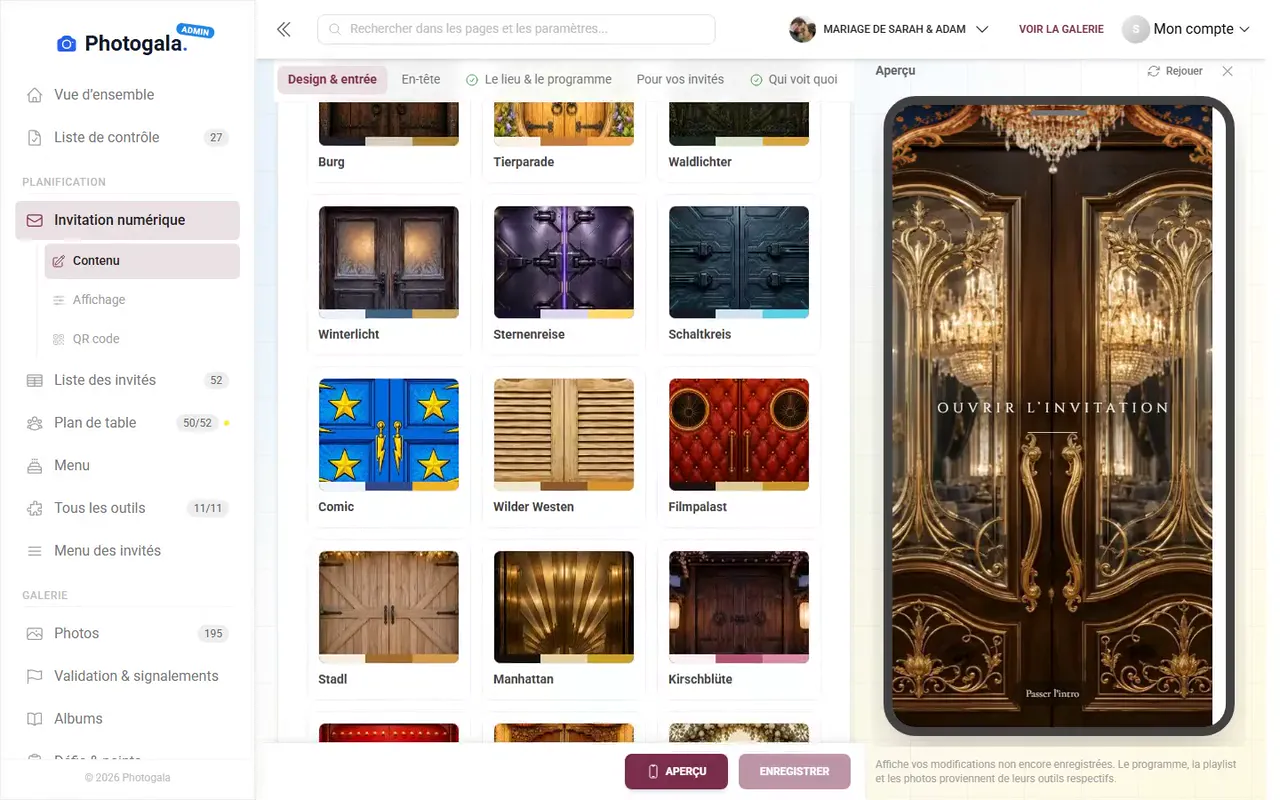Screen dimensions: 1280x800
Task: Expand the Mon compte dropdown
Action: pos(1186,29)
